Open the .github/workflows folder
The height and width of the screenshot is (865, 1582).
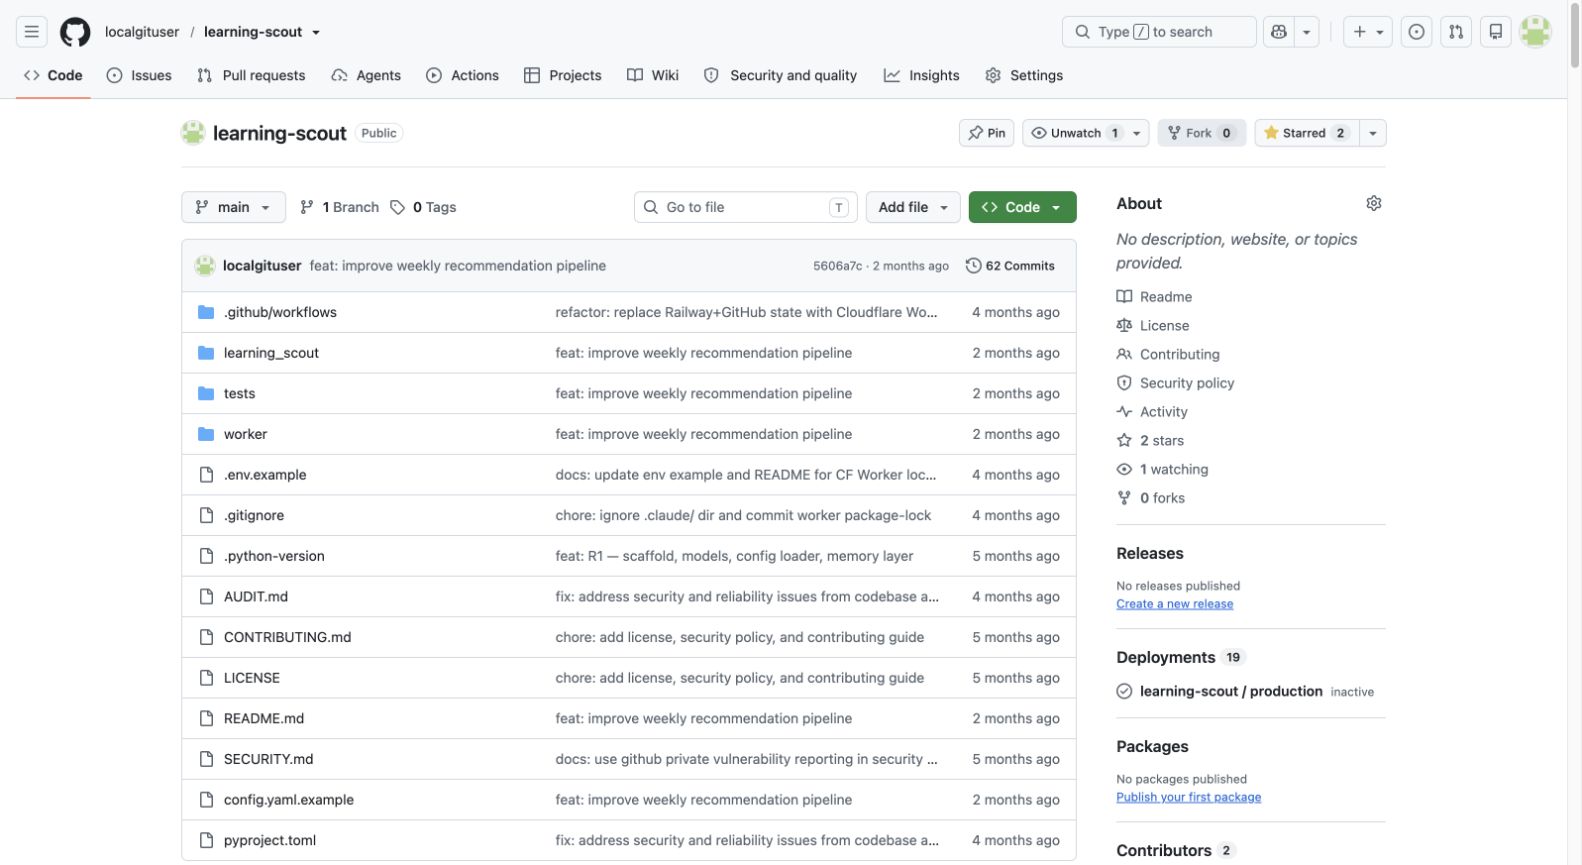280,312
